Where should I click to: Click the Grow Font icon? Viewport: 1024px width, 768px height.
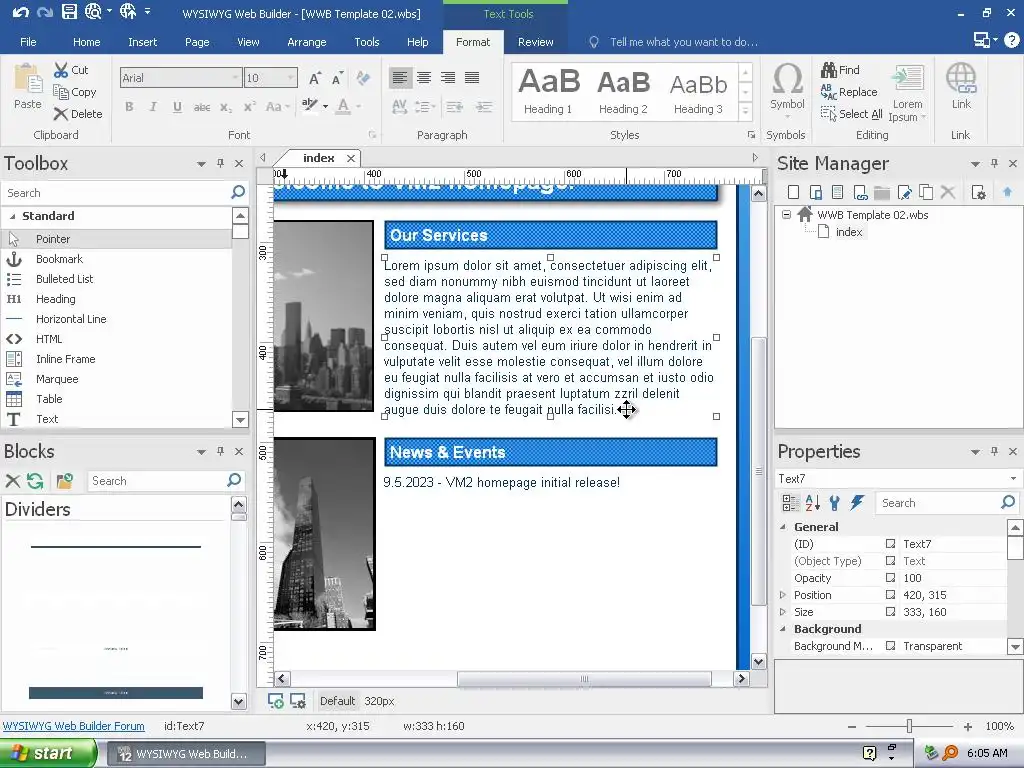pos(314,78)
